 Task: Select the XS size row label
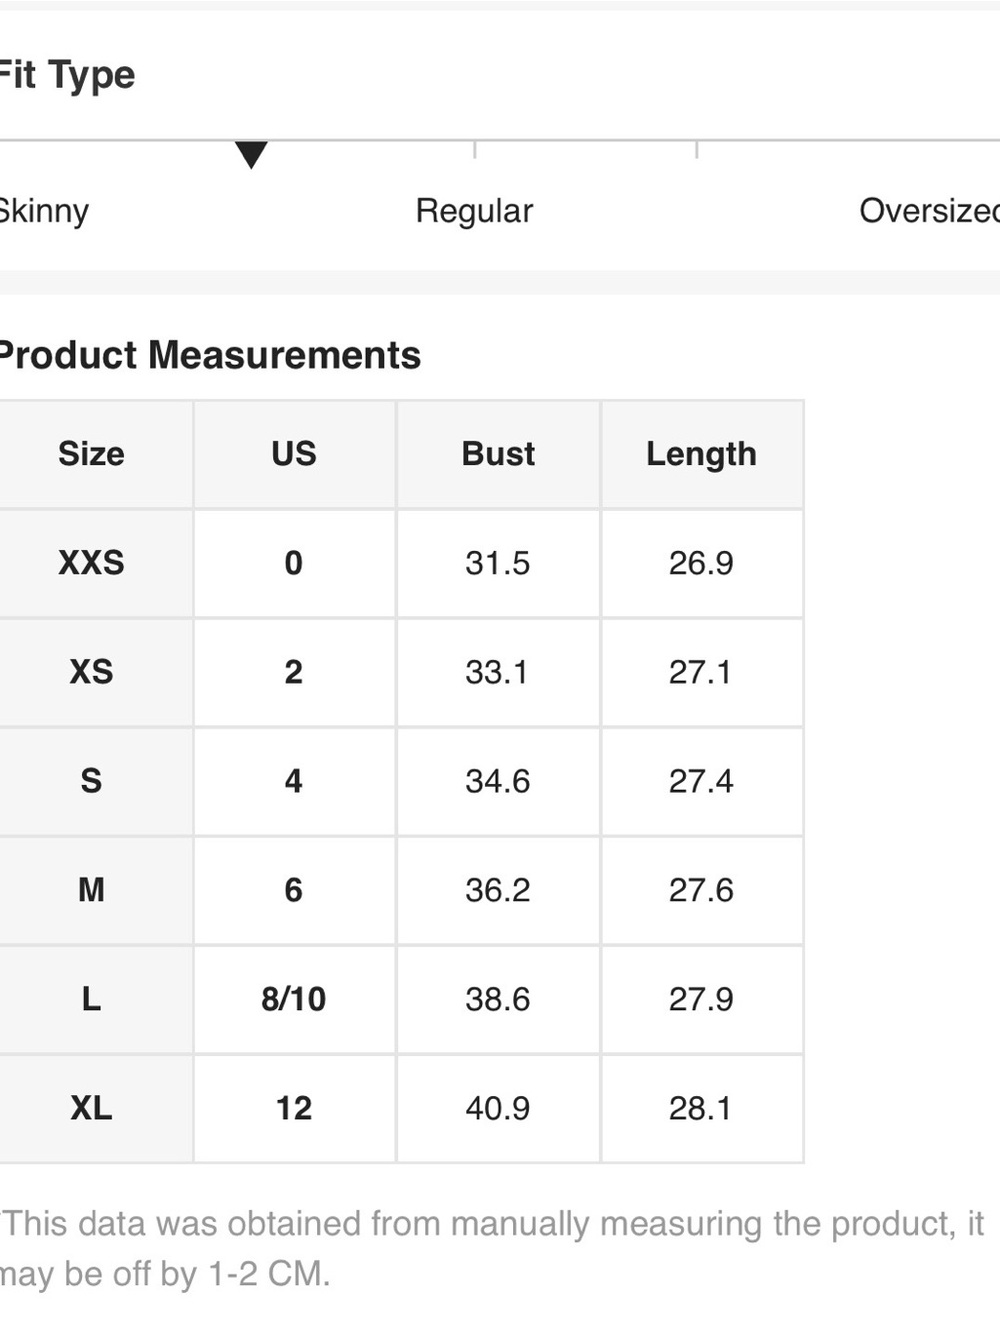(x=91, y=672)
